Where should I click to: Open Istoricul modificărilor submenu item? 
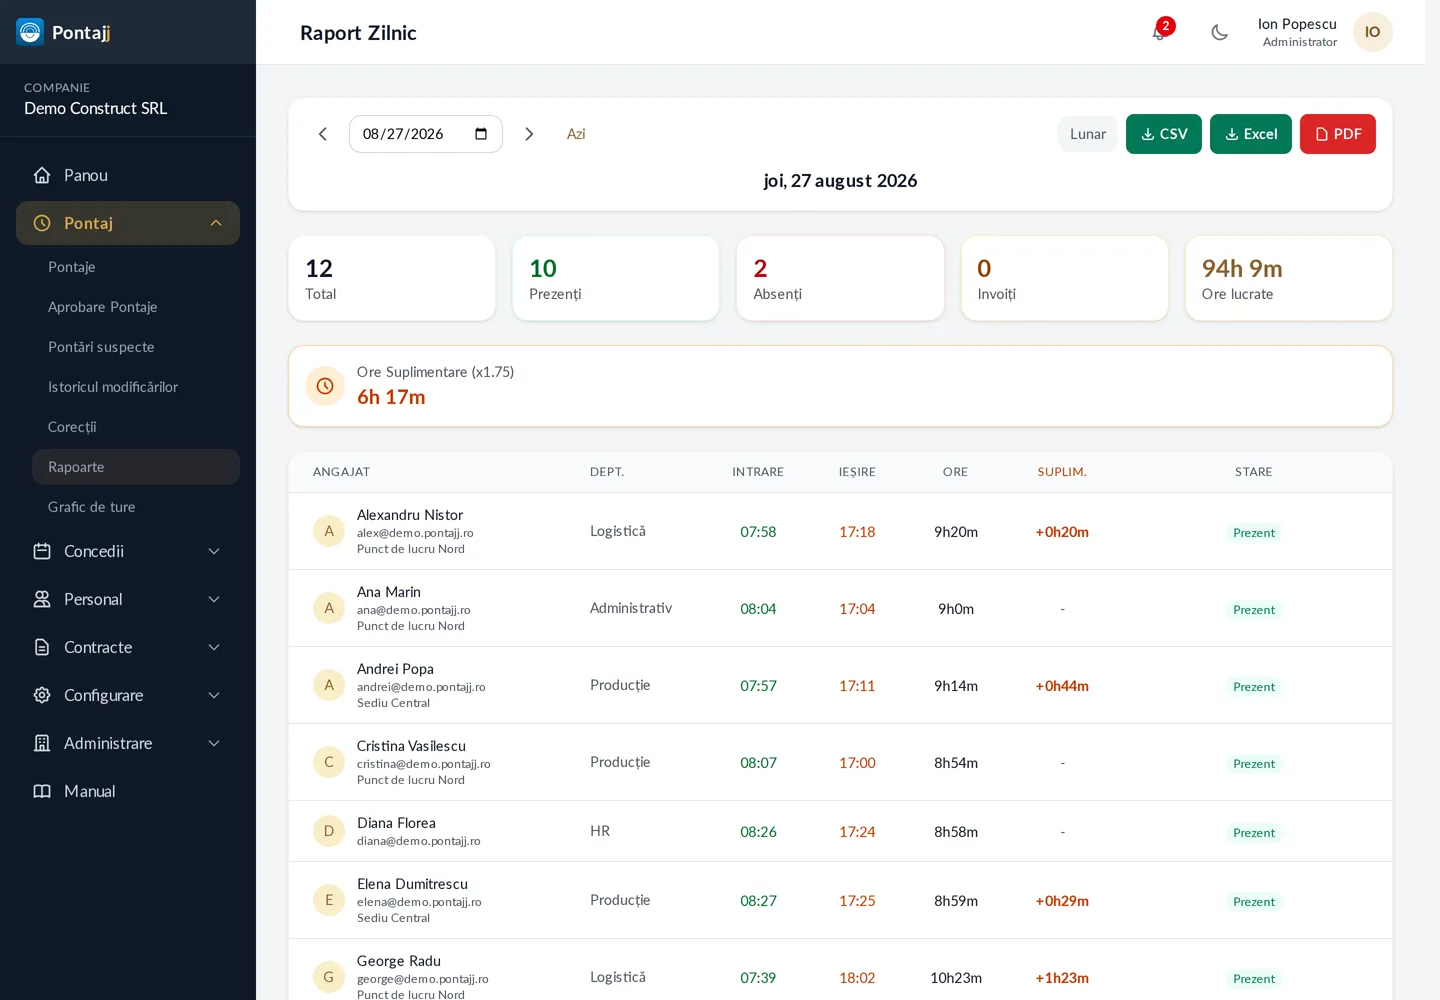[x=136, y=387]
